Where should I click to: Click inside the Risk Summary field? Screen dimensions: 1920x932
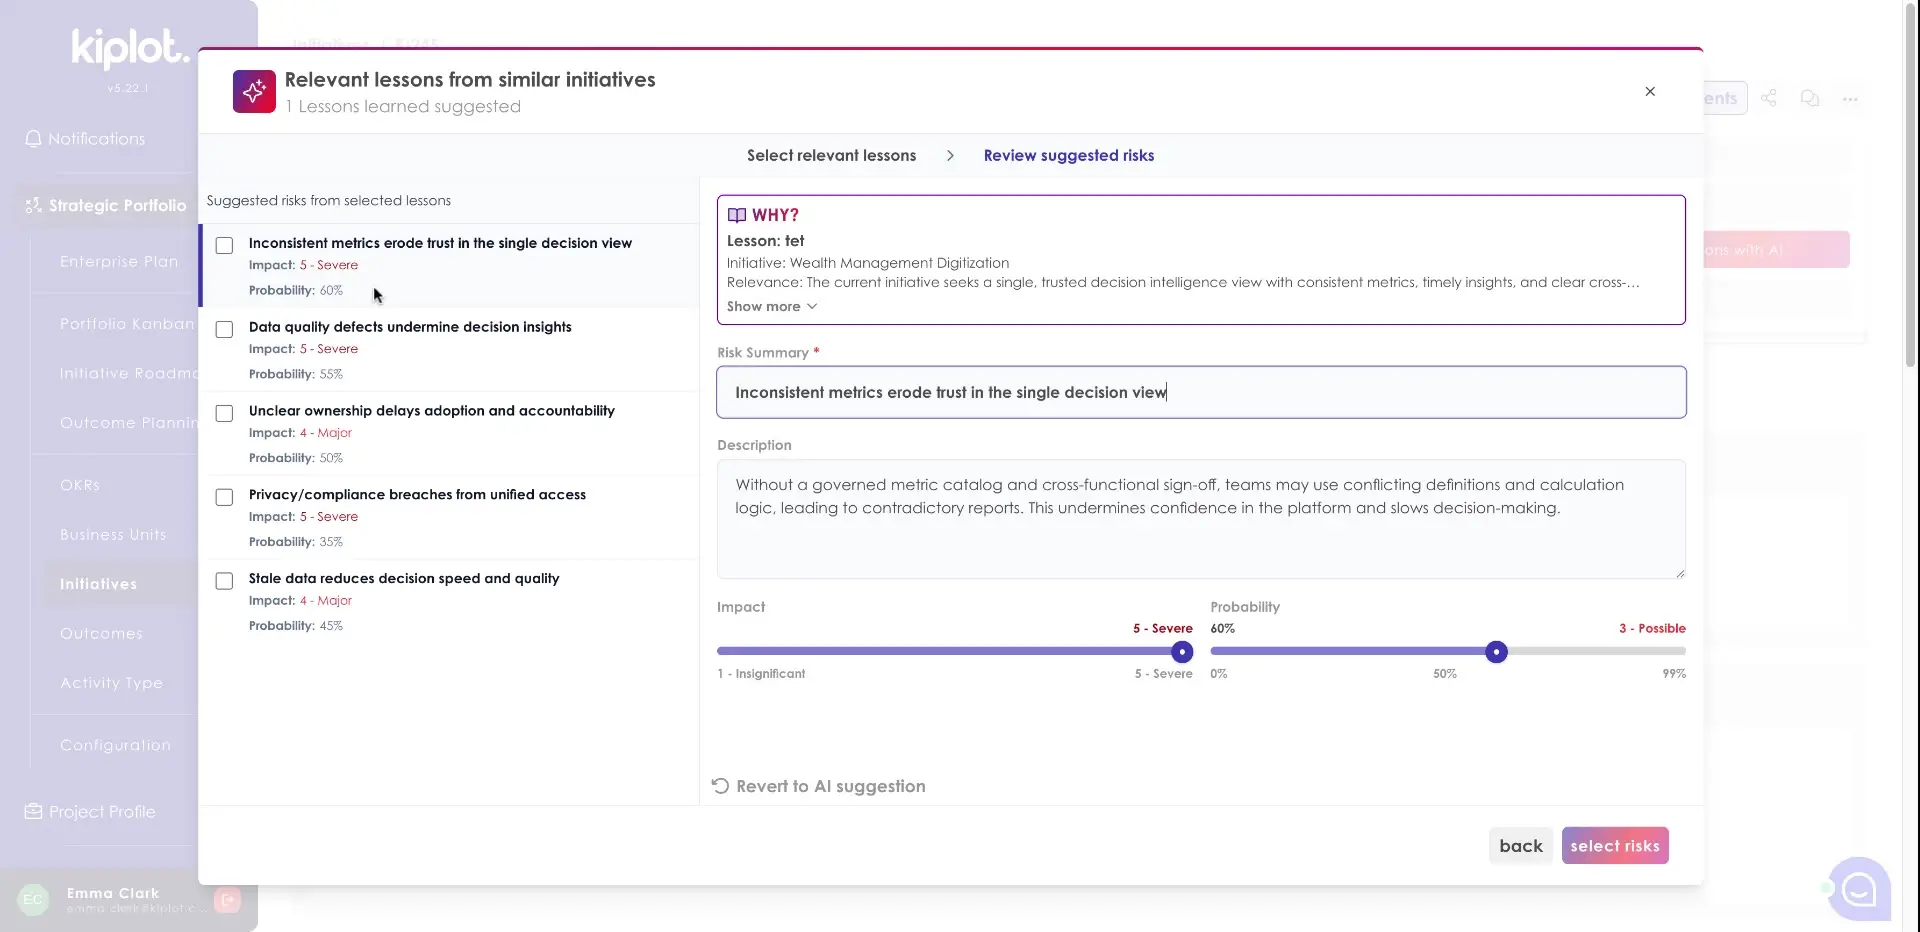[1200, 392]
